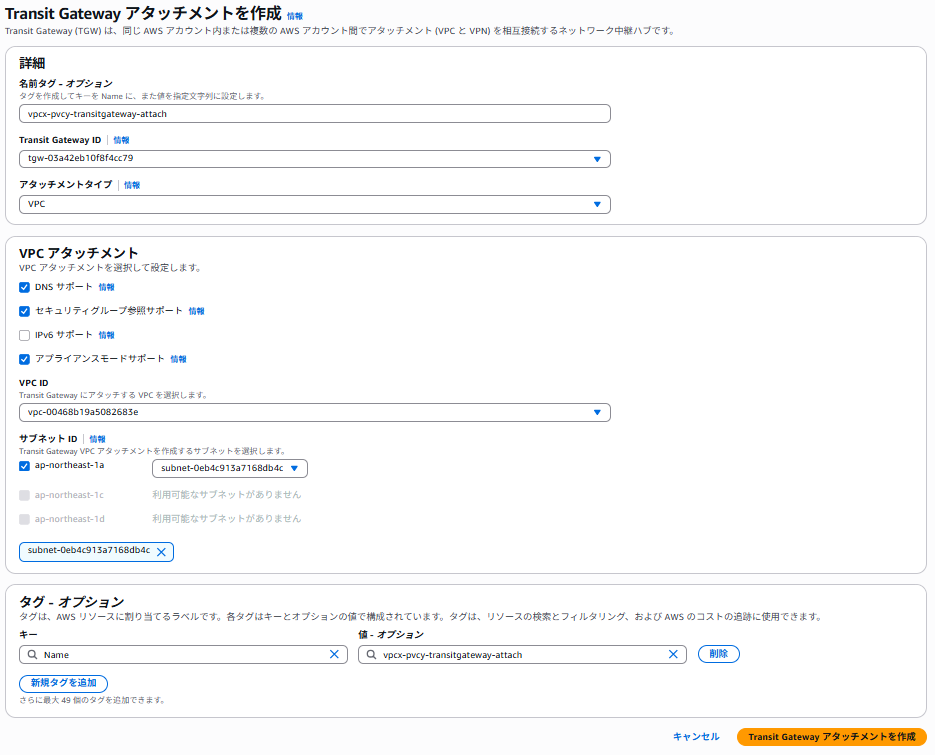Click the tag value field vpcx-pvcy-transitgateway-attach
The image size is (935, 755).
click(x=522, y=654)
